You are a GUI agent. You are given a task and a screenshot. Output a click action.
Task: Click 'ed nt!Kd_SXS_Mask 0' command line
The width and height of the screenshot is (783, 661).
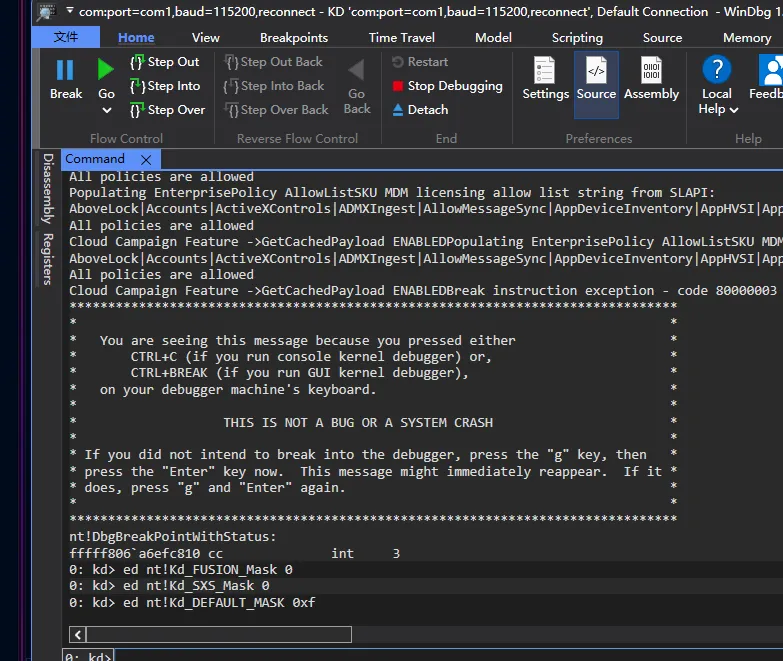[x=196, y=586]
